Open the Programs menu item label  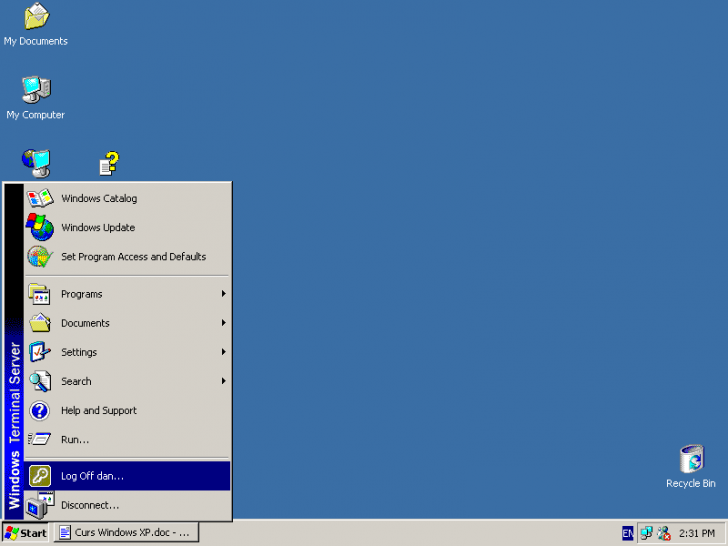click(82, 294)
